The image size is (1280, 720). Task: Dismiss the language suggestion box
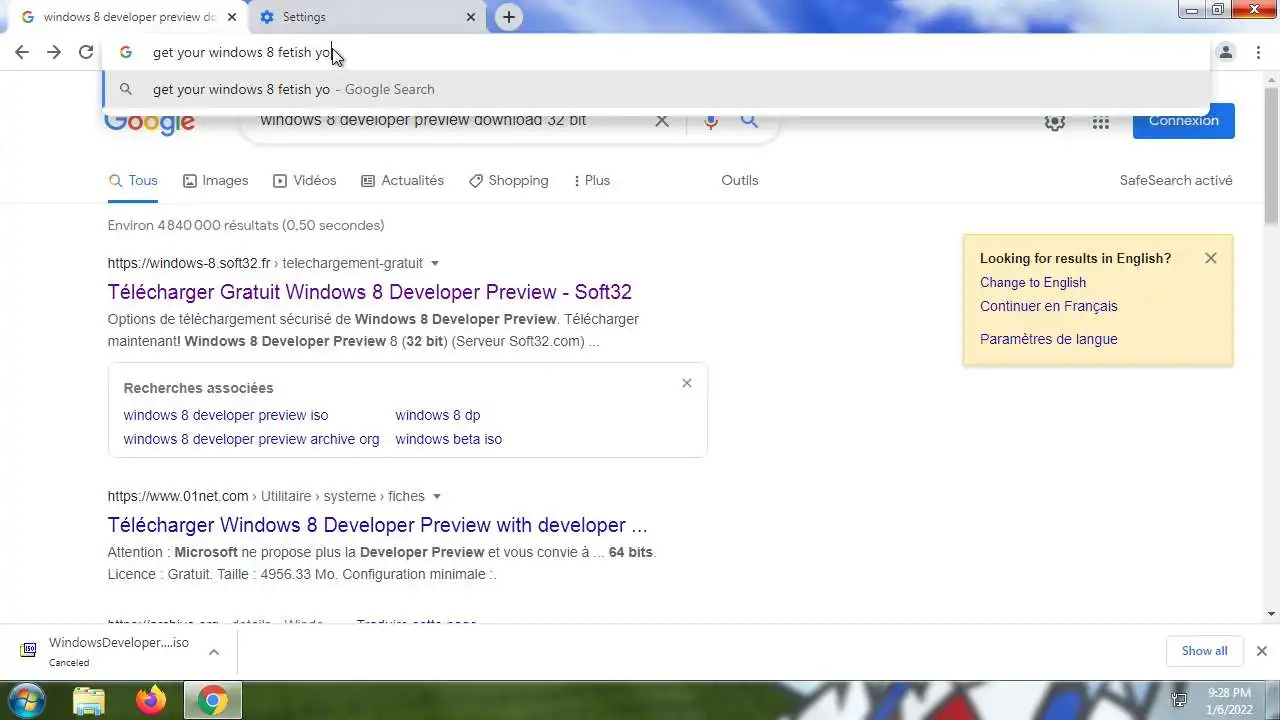pos(1211,258)
